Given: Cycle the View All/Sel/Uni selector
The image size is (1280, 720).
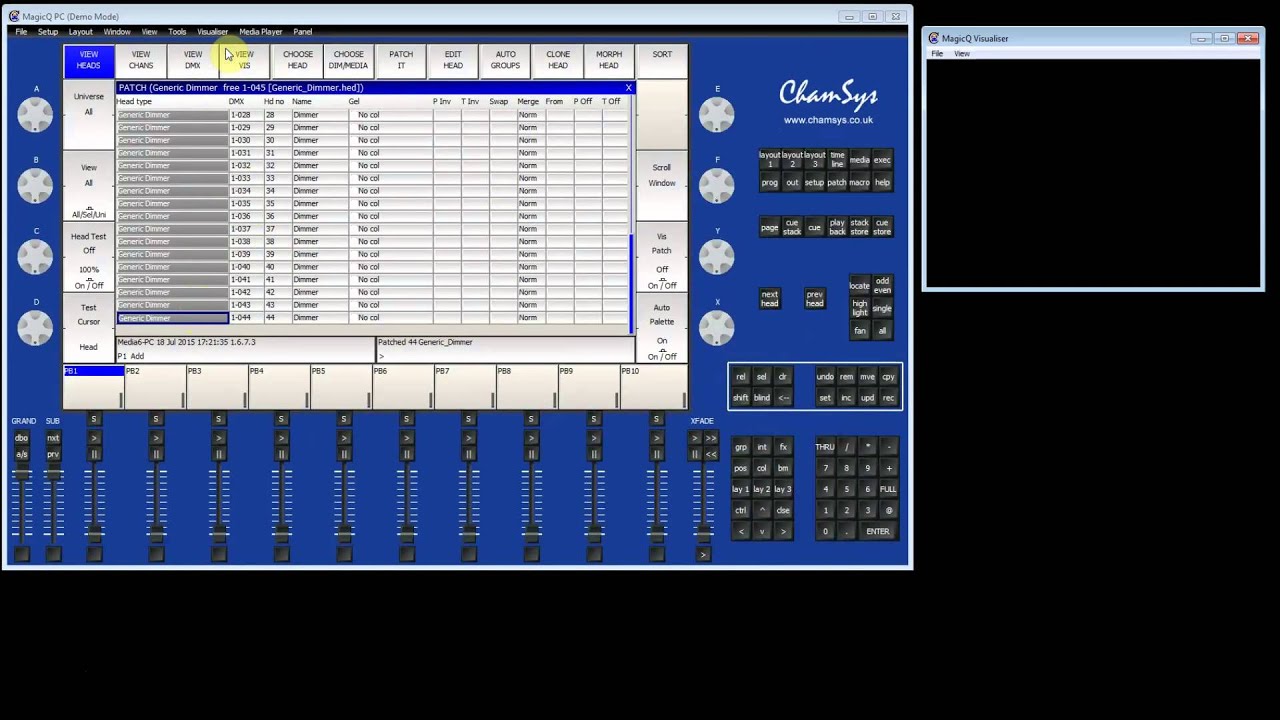Looking at the screenshot, I should click(x=89, y=186).
